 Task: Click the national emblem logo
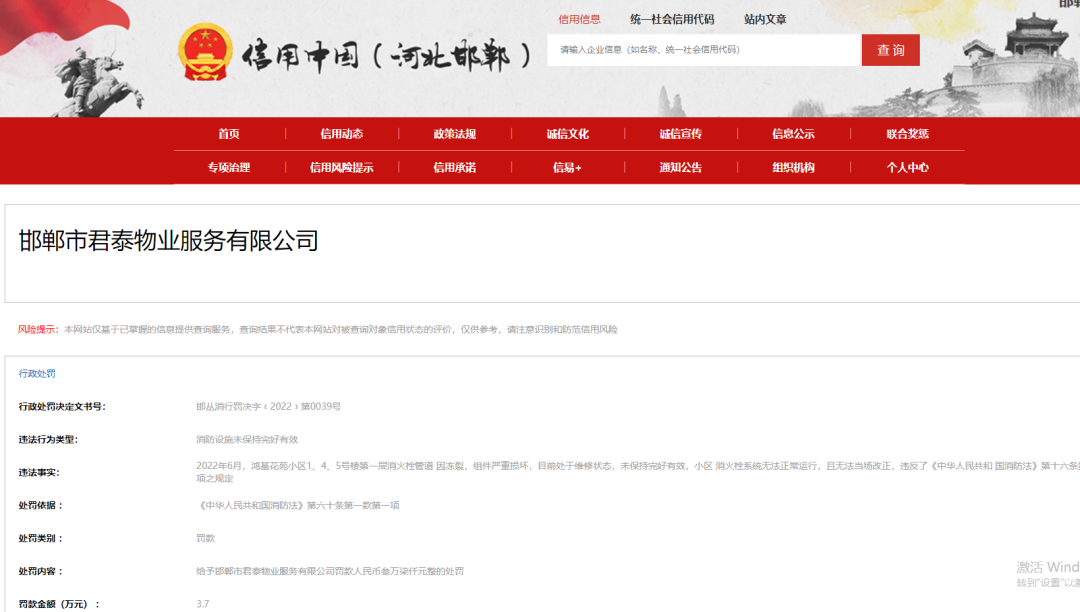(x=205, y=52)
